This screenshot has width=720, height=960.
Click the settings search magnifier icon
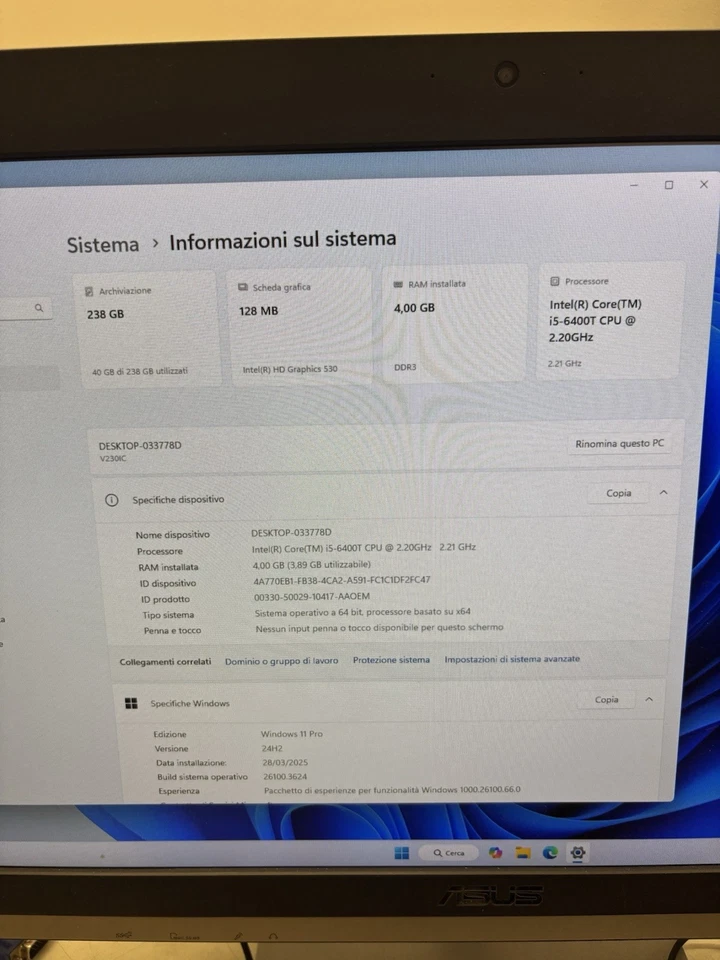[x=39, y=308]
